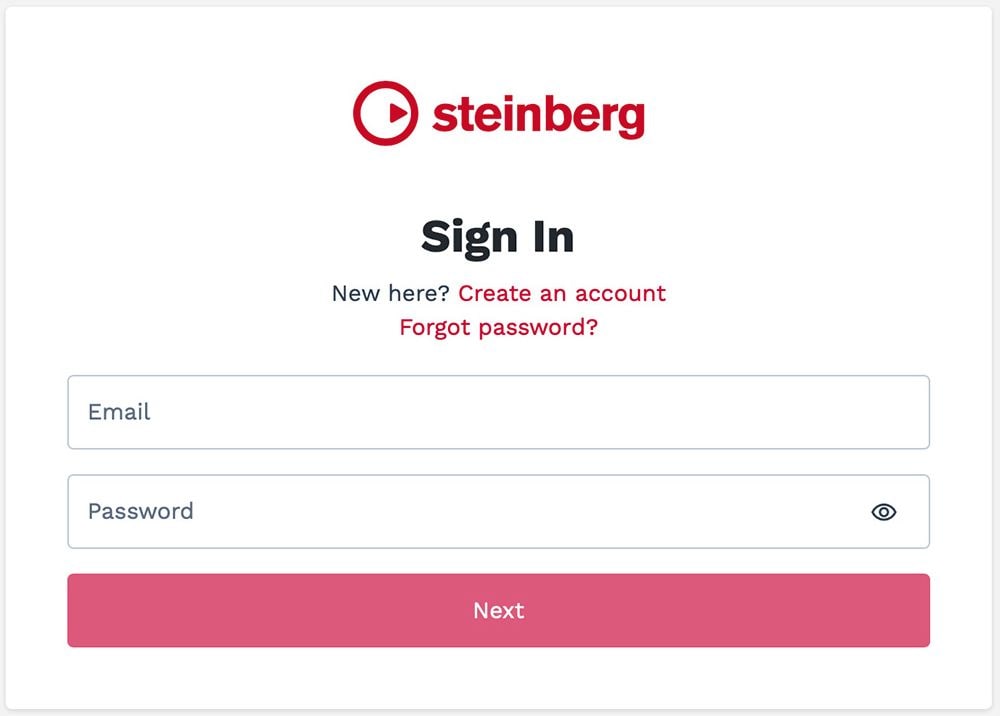1000x716 pixels.
Task: Click the New here? text
Action: (390, 293)
